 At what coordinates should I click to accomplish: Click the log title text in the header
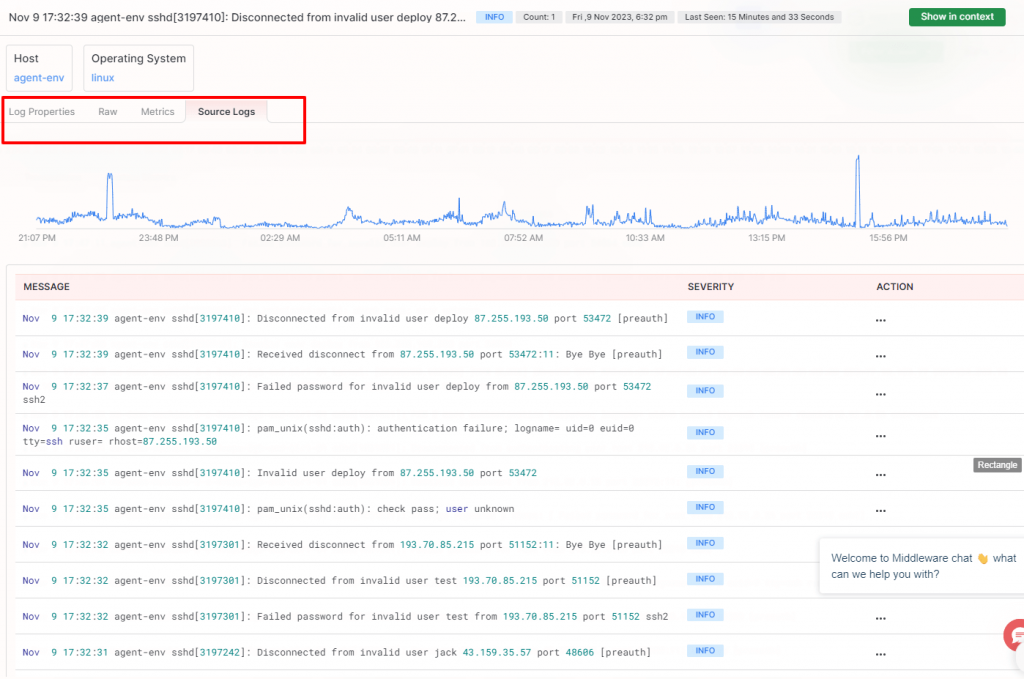coord(237,18)
